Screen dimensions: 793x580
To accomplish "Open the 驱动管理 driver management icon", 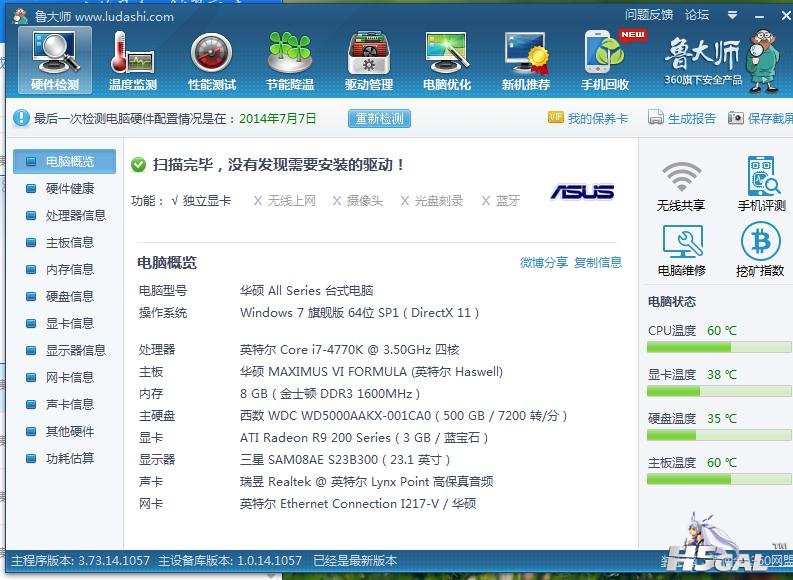I will pyautogui.click(x=369, y=60).
